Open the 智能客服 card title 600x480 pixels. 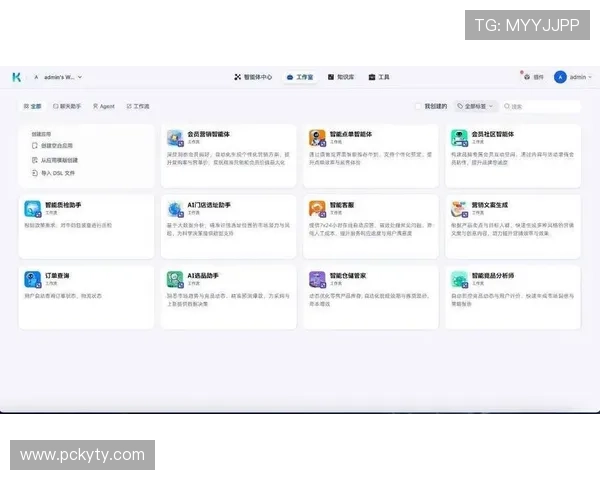tap(342, 205)
